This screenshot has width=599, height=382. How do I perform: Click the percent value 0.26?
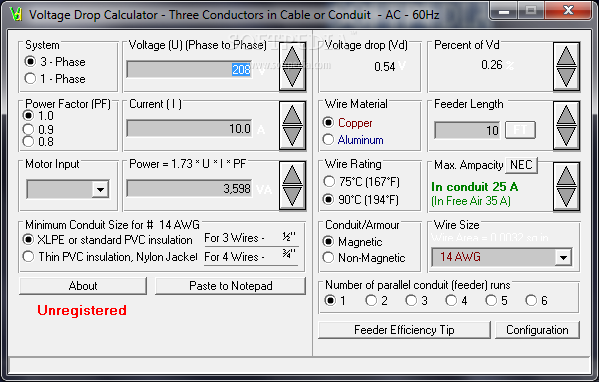[x=492, y=65]
